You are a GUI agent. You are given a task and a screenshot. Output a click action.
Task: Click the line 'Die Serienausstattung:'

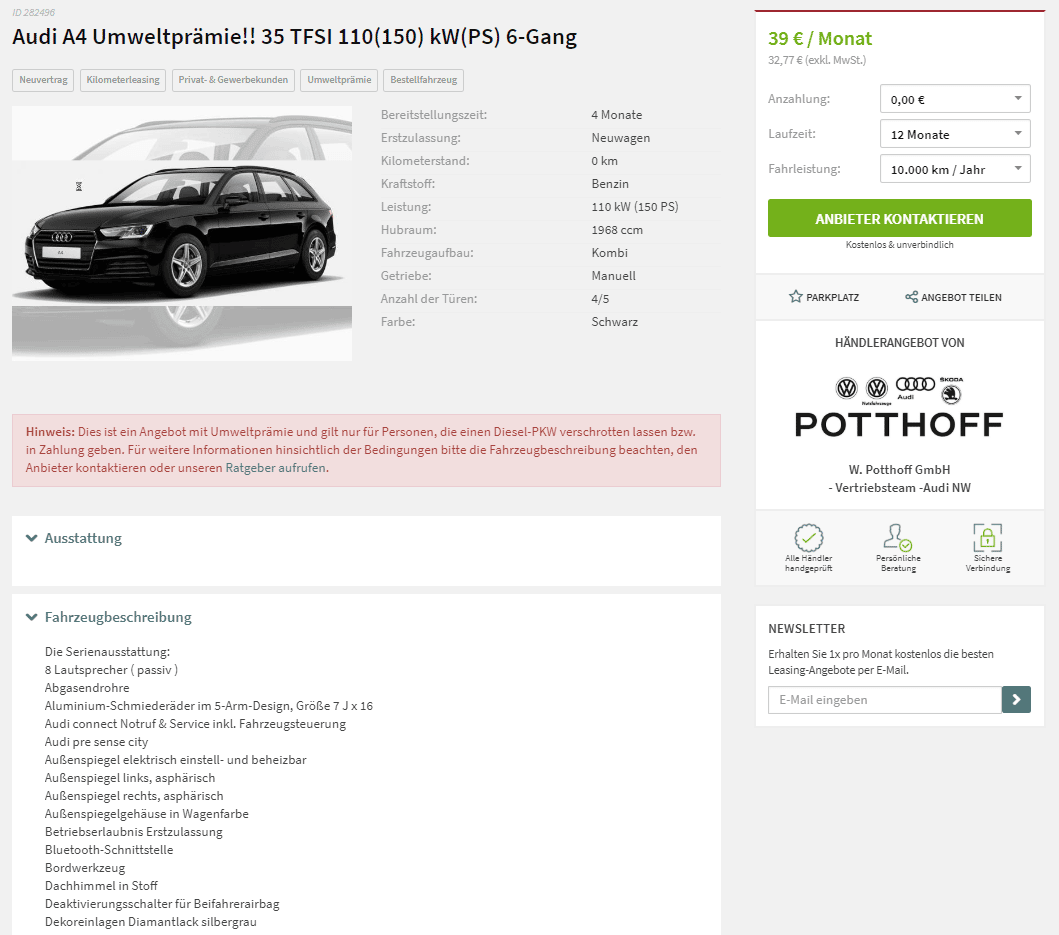coord(107,652)
